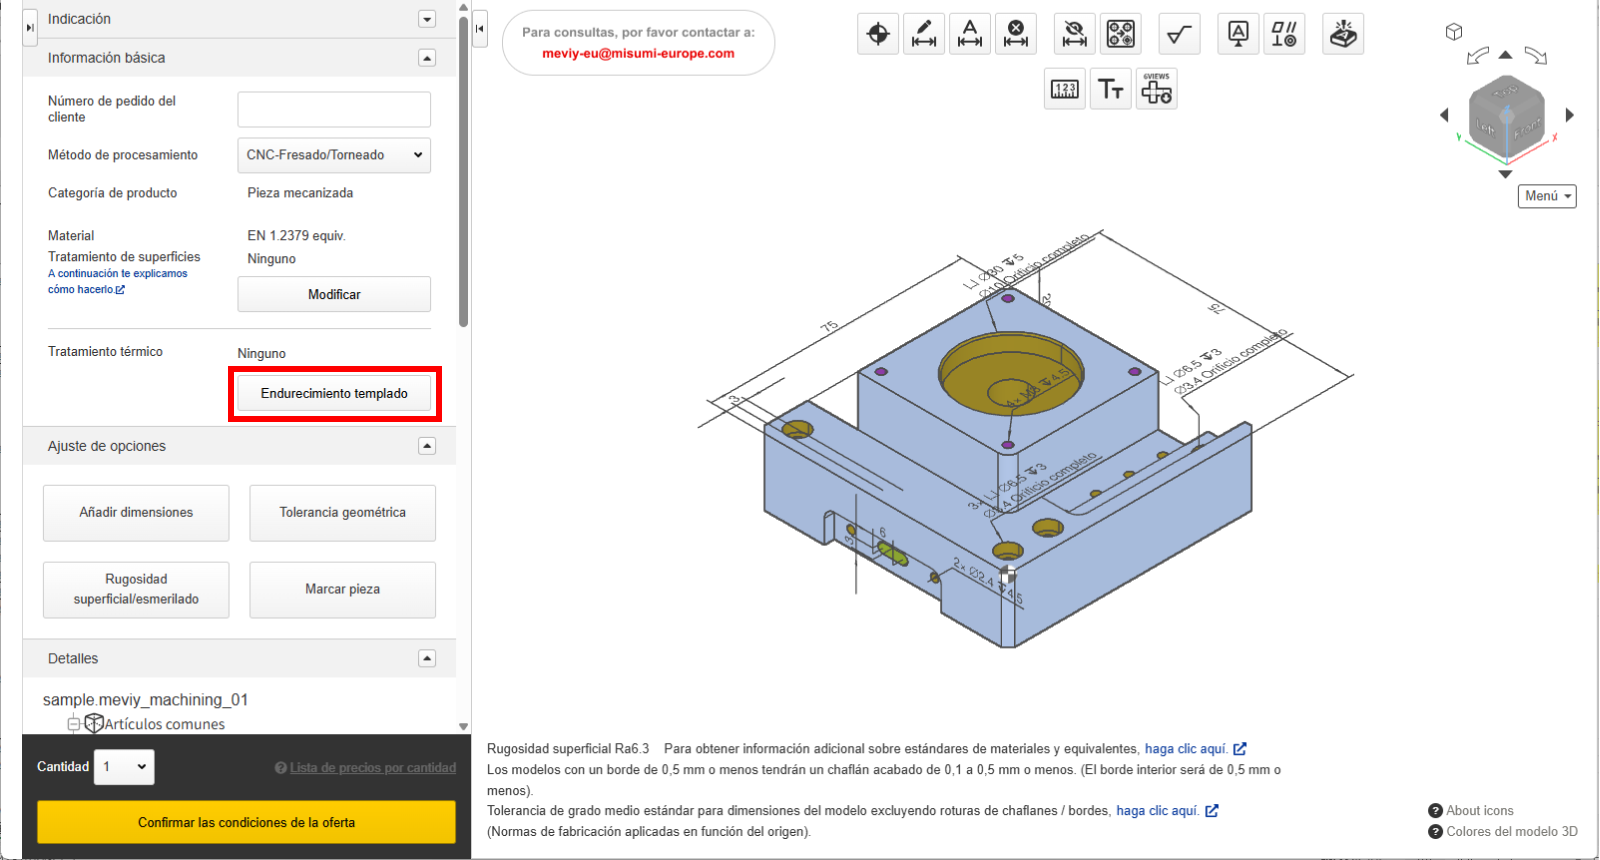Click the origin target crosshair icon
The height and width of the screenshot is (860, 1600).
pos(878,35)
